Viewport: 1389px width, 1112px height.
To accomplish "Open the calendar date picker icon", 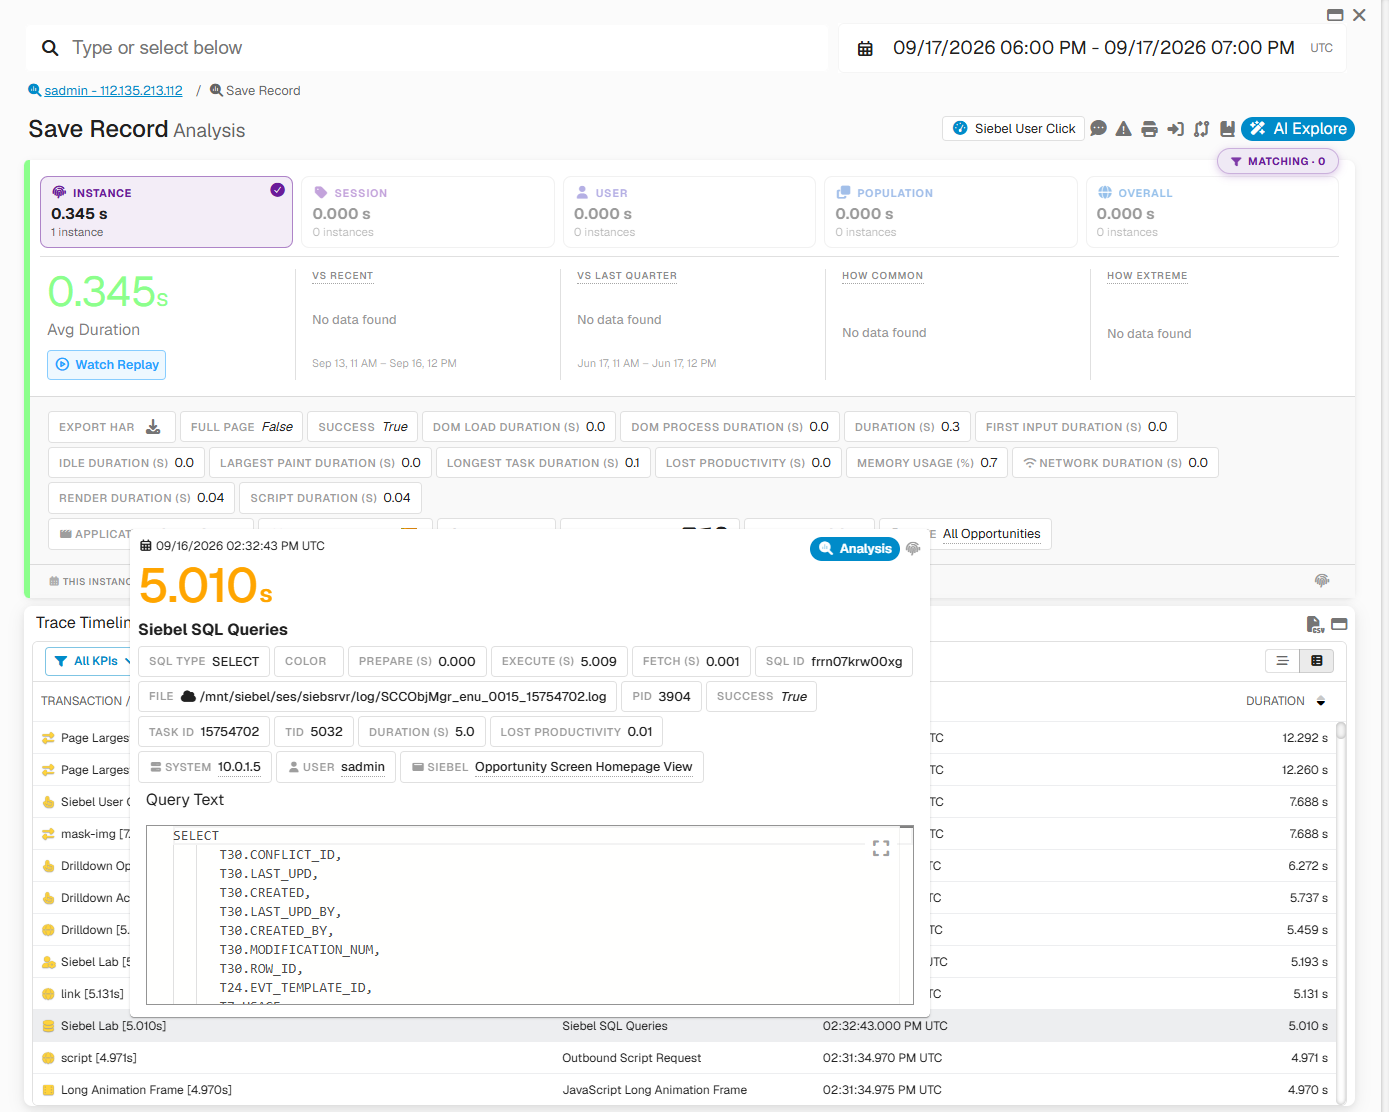I will tap(866, 48).
